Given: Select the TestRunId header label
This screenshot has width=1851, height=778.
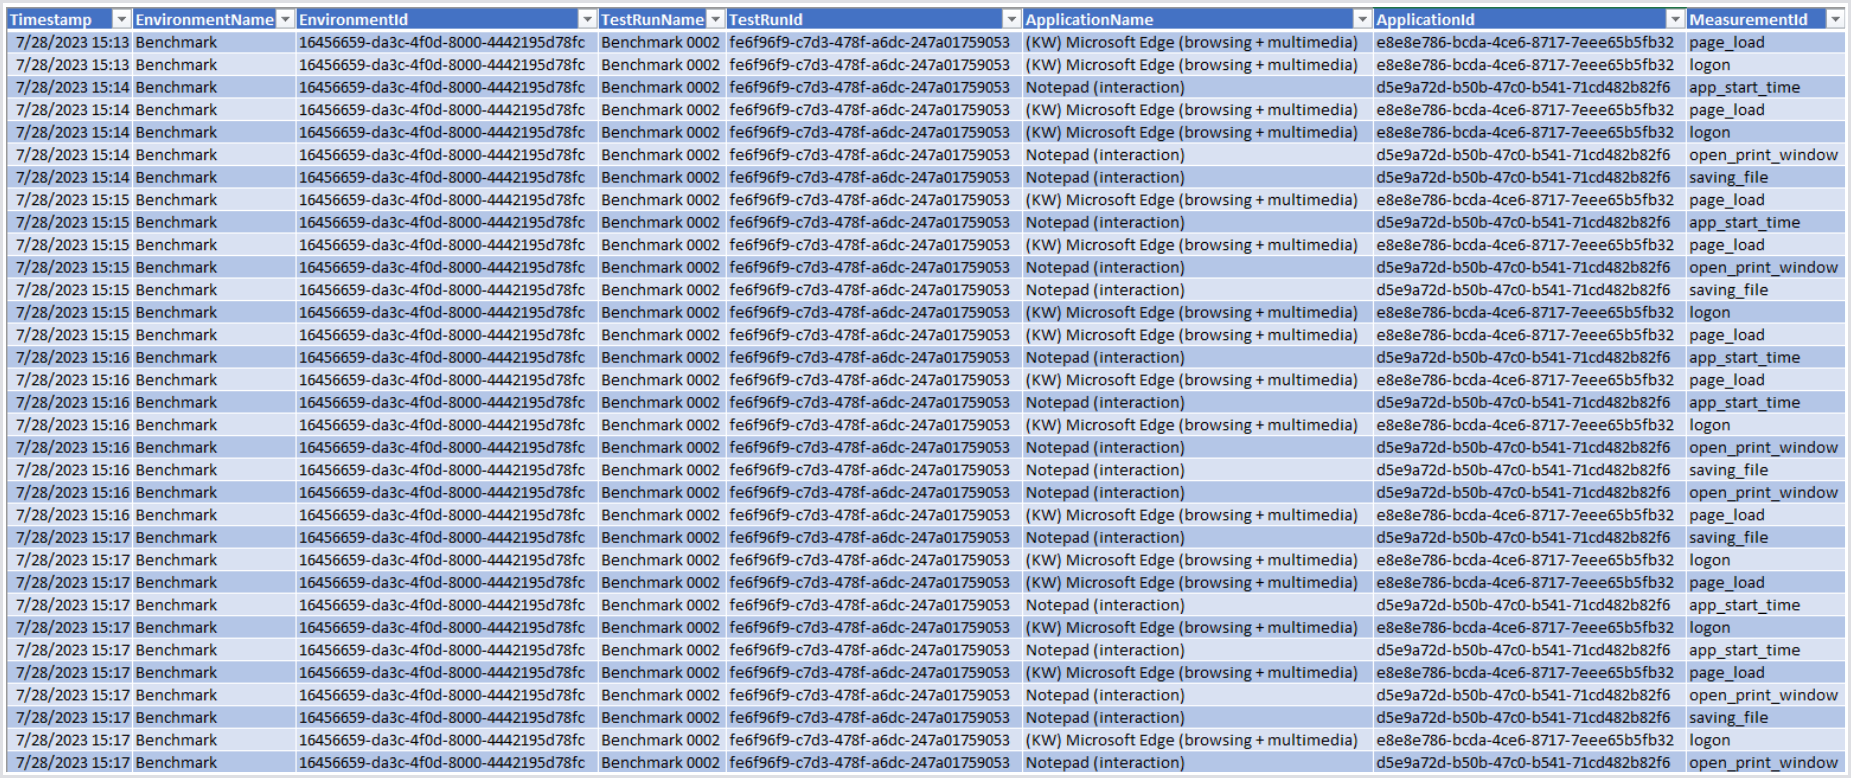Looking at the screenshot, I should (765, 19).
